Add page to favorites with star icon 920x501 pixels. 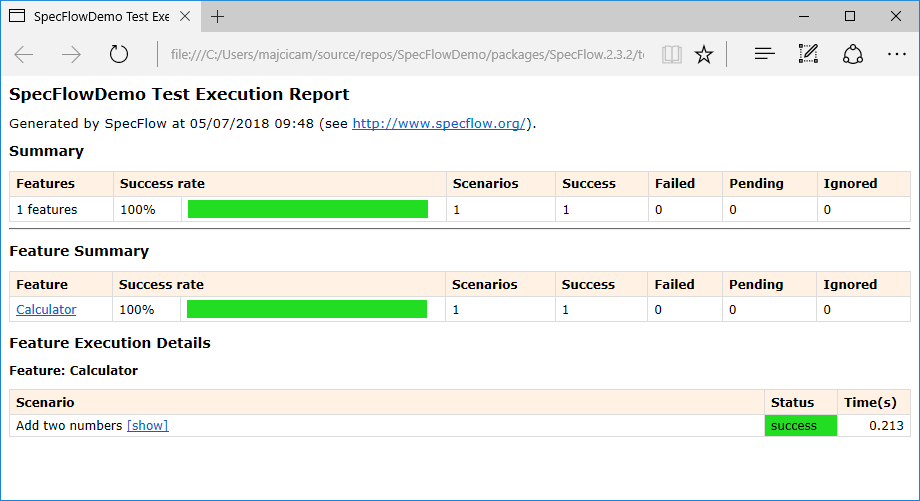point(703,55)
